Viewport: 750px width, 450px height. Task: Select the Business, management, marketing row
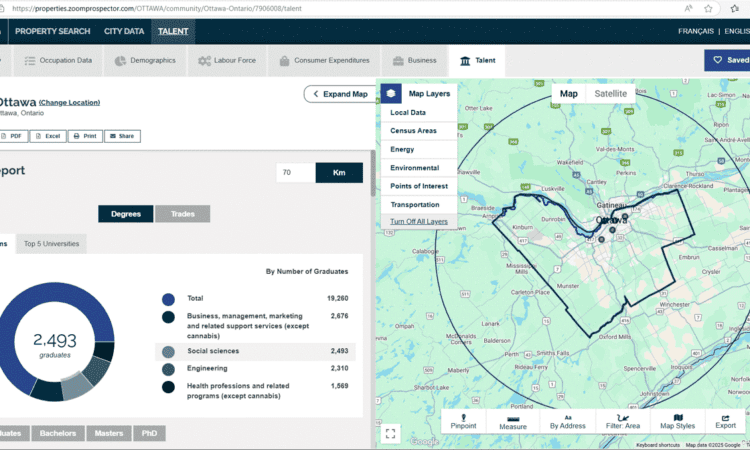(255, 326)
